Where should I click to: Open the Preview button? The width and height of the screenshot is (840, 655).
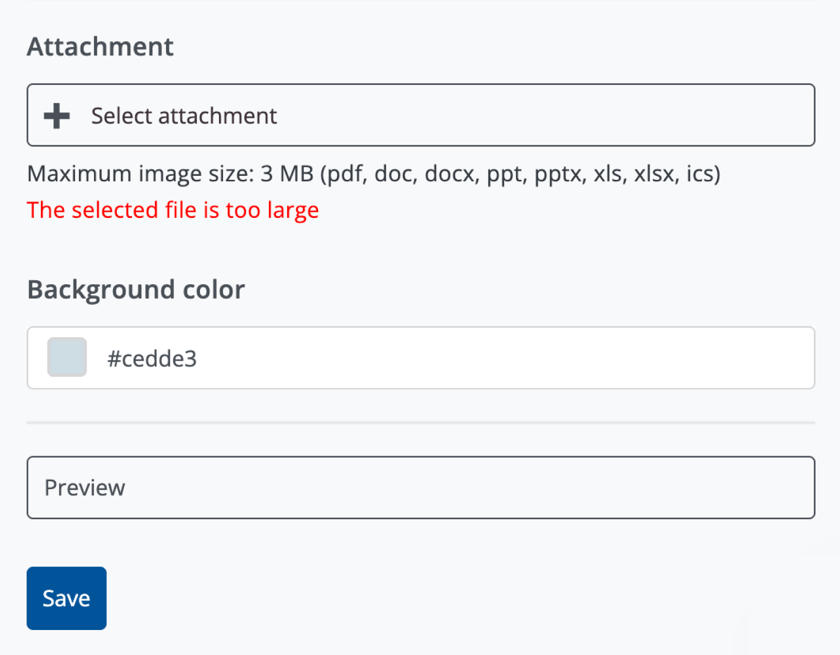[x=420, y=488]
